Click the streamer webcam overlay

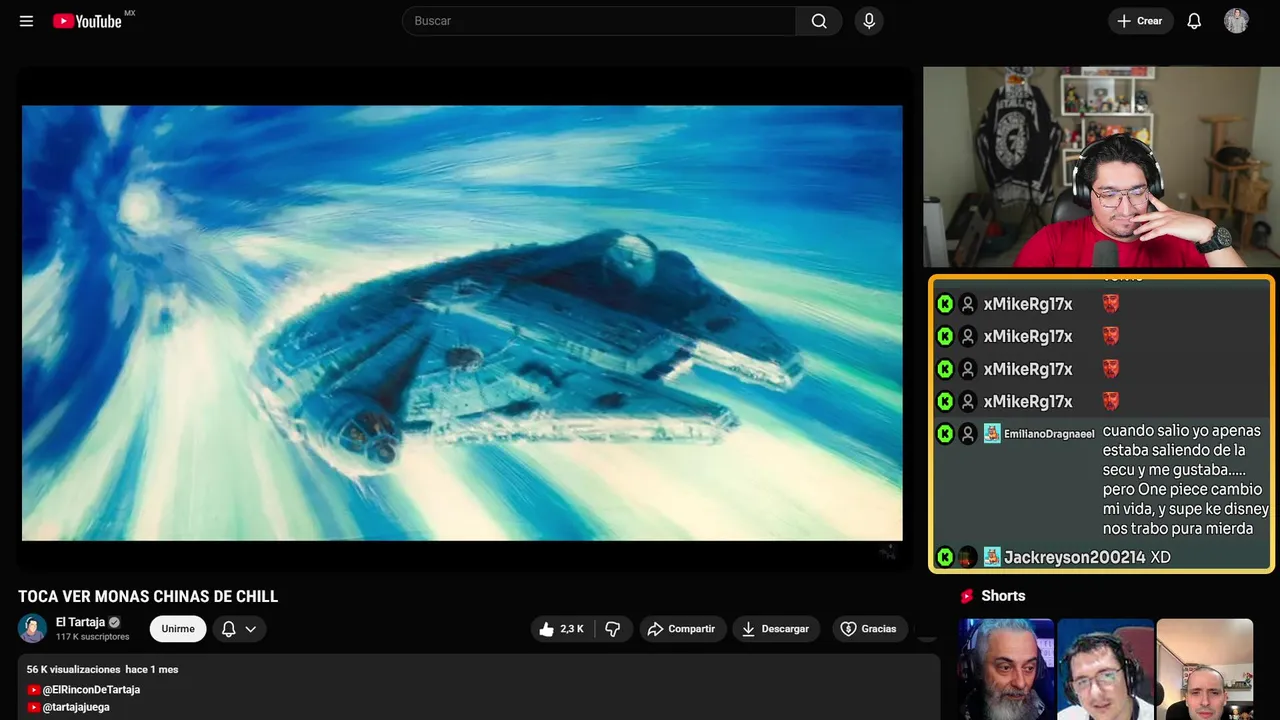[1101, 167]
